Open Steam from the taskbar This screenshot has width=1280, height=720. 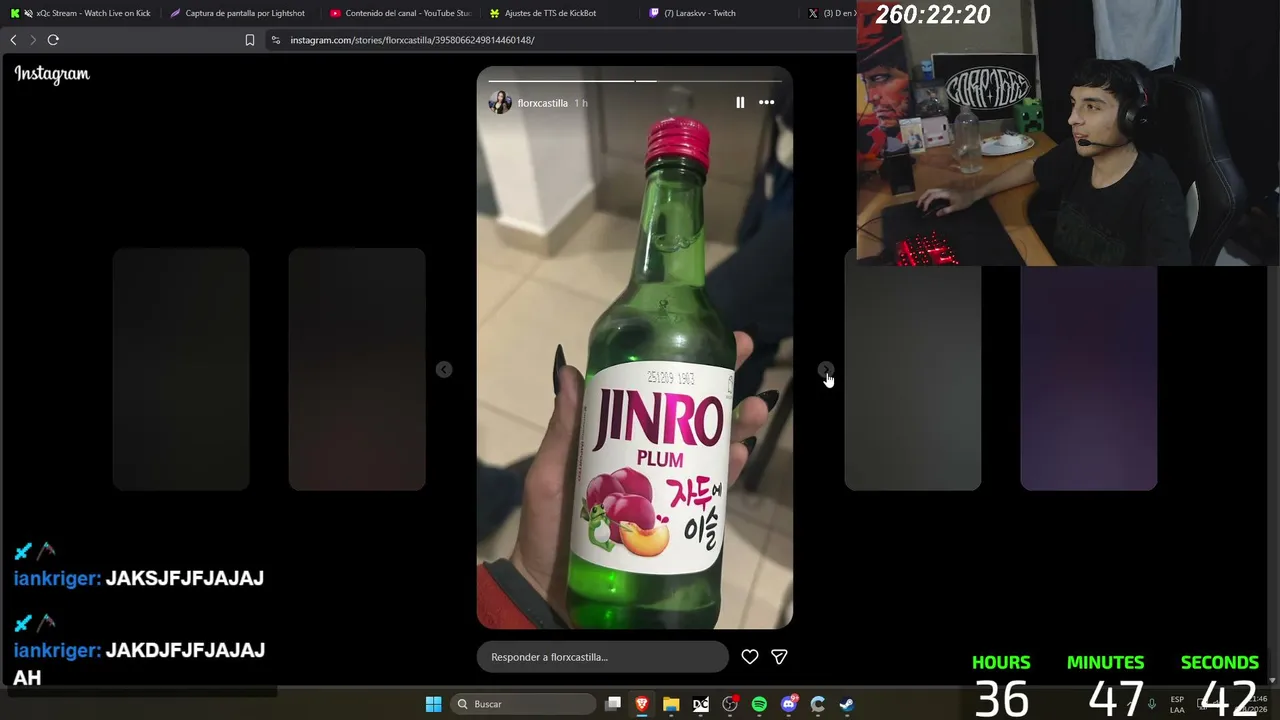847,704
